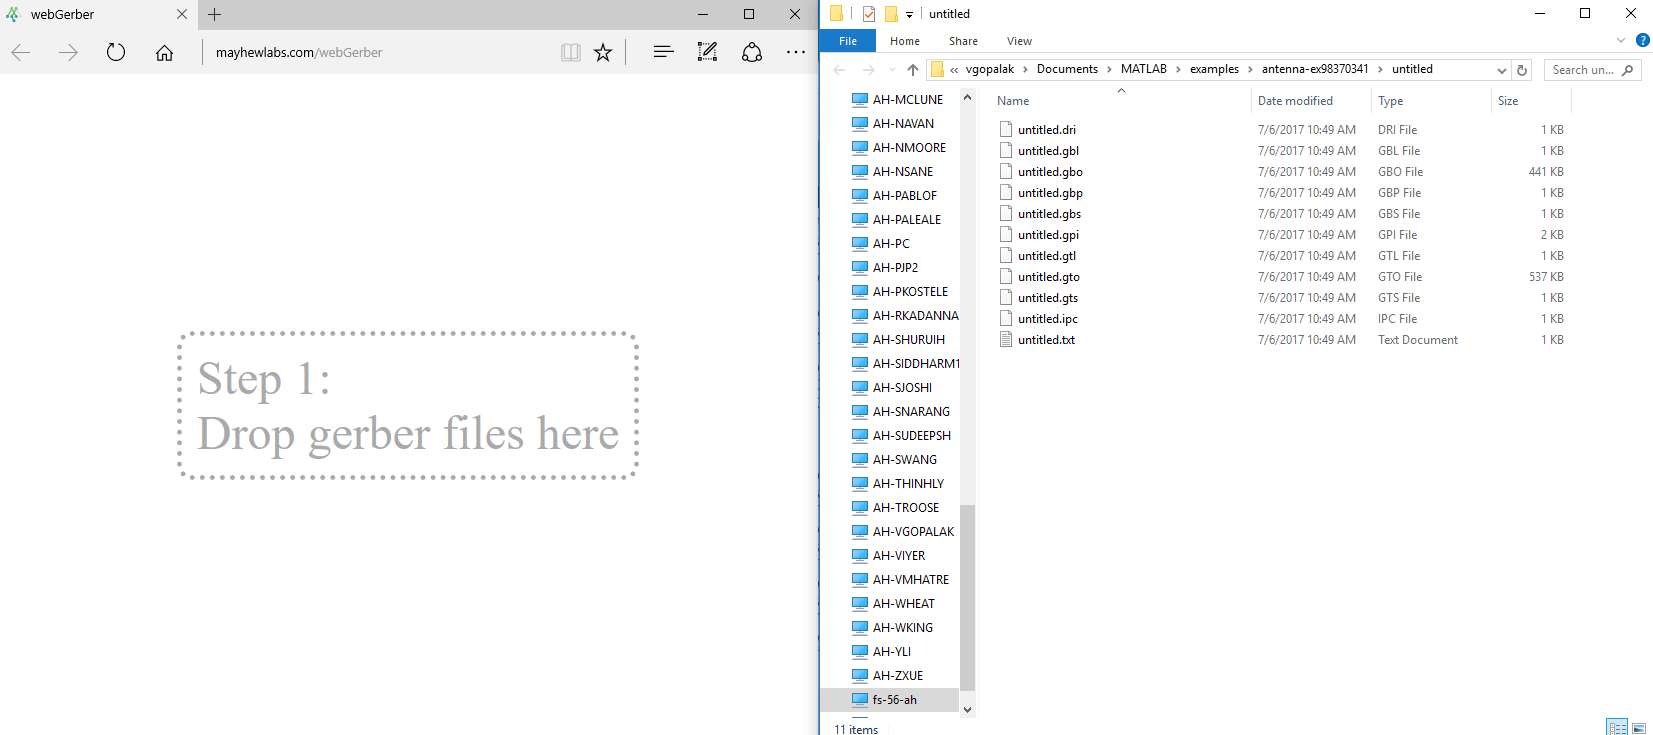The width and height of the screenshot is (1653, 735).
Task: Add page to favorites star icon
Action: (x=603, y=52)
